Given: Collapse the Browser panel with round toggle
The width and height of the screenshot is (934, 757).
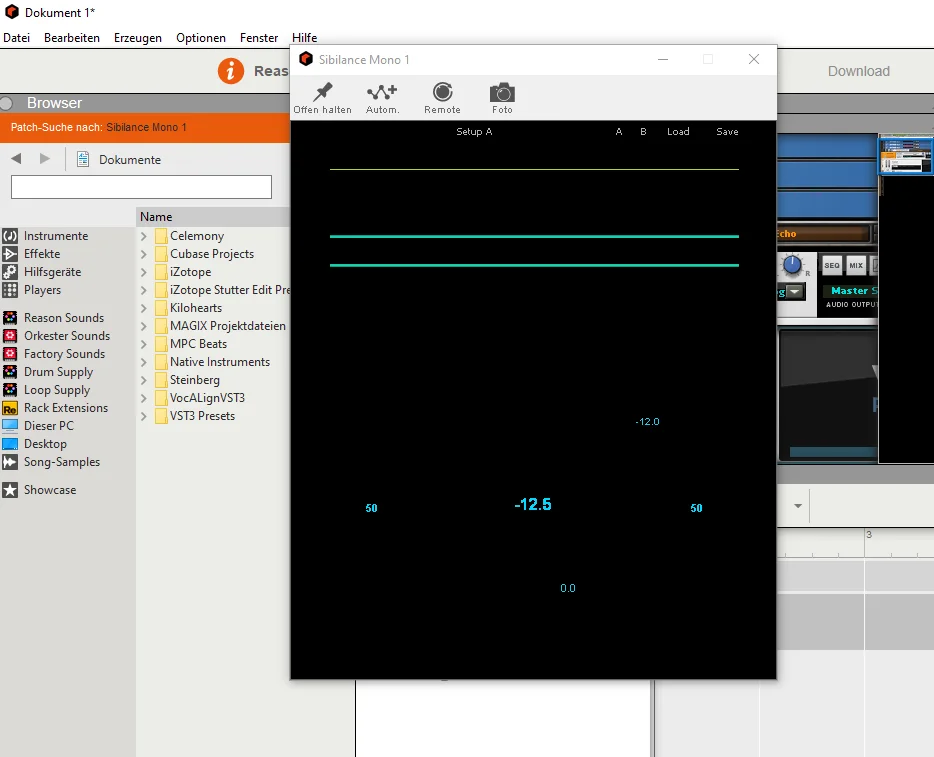Looking at the screenshot, I should [7, 103].
